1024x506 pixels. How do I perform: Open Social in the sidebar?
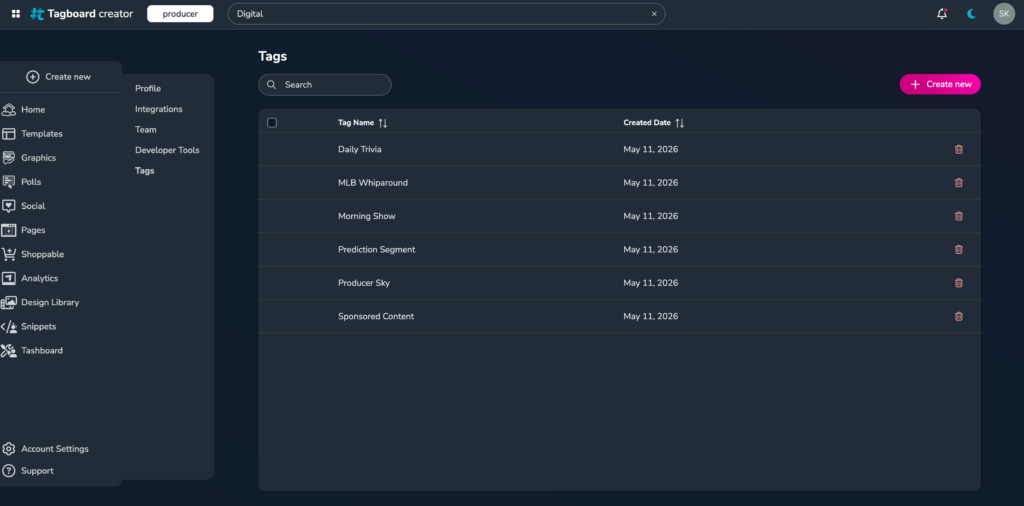33,206
